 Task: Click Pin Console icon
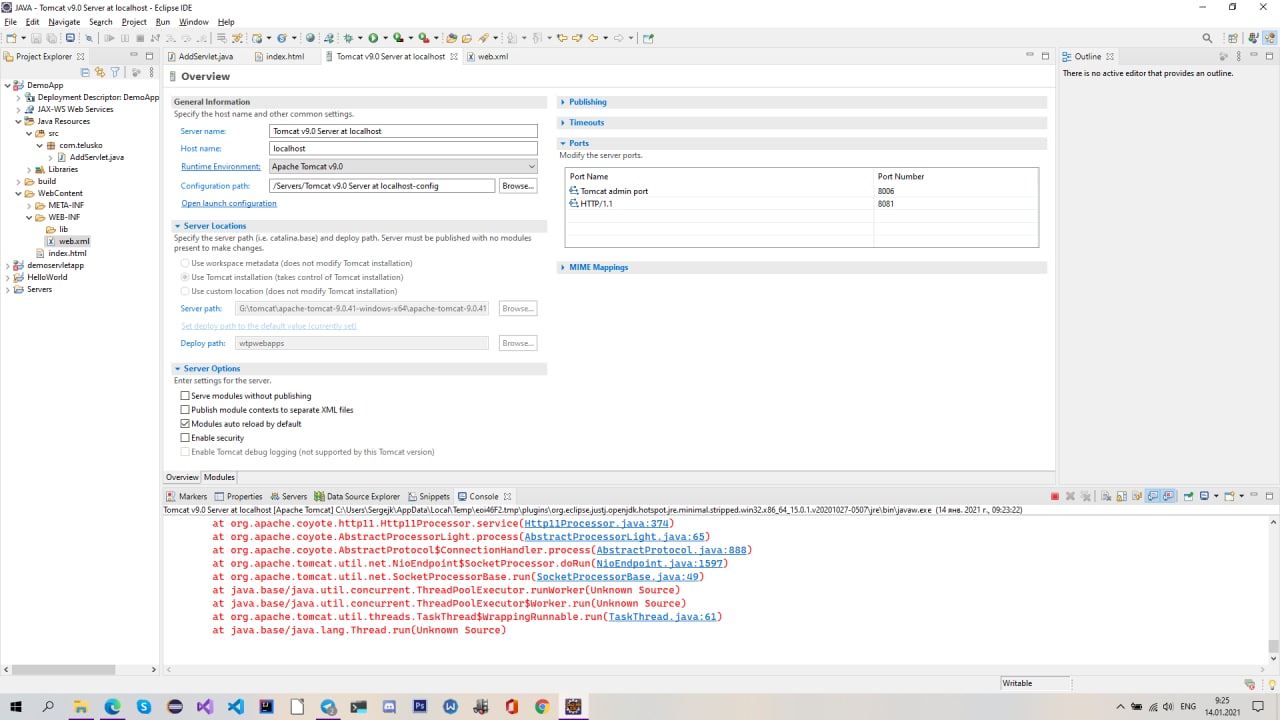pos(1188,496)
